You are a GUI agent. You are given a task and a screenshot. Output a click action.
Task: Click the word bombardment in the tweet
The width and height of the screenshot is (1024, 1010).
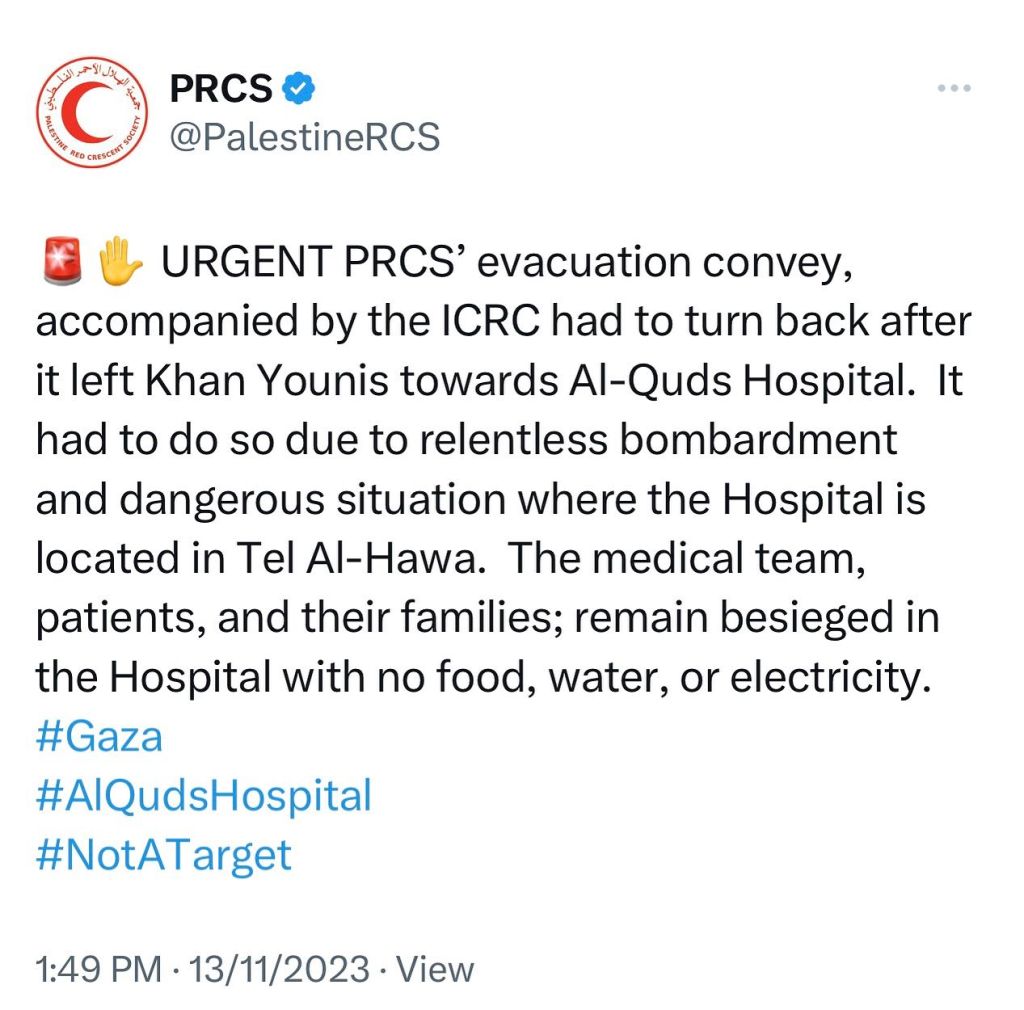(758, 439)
